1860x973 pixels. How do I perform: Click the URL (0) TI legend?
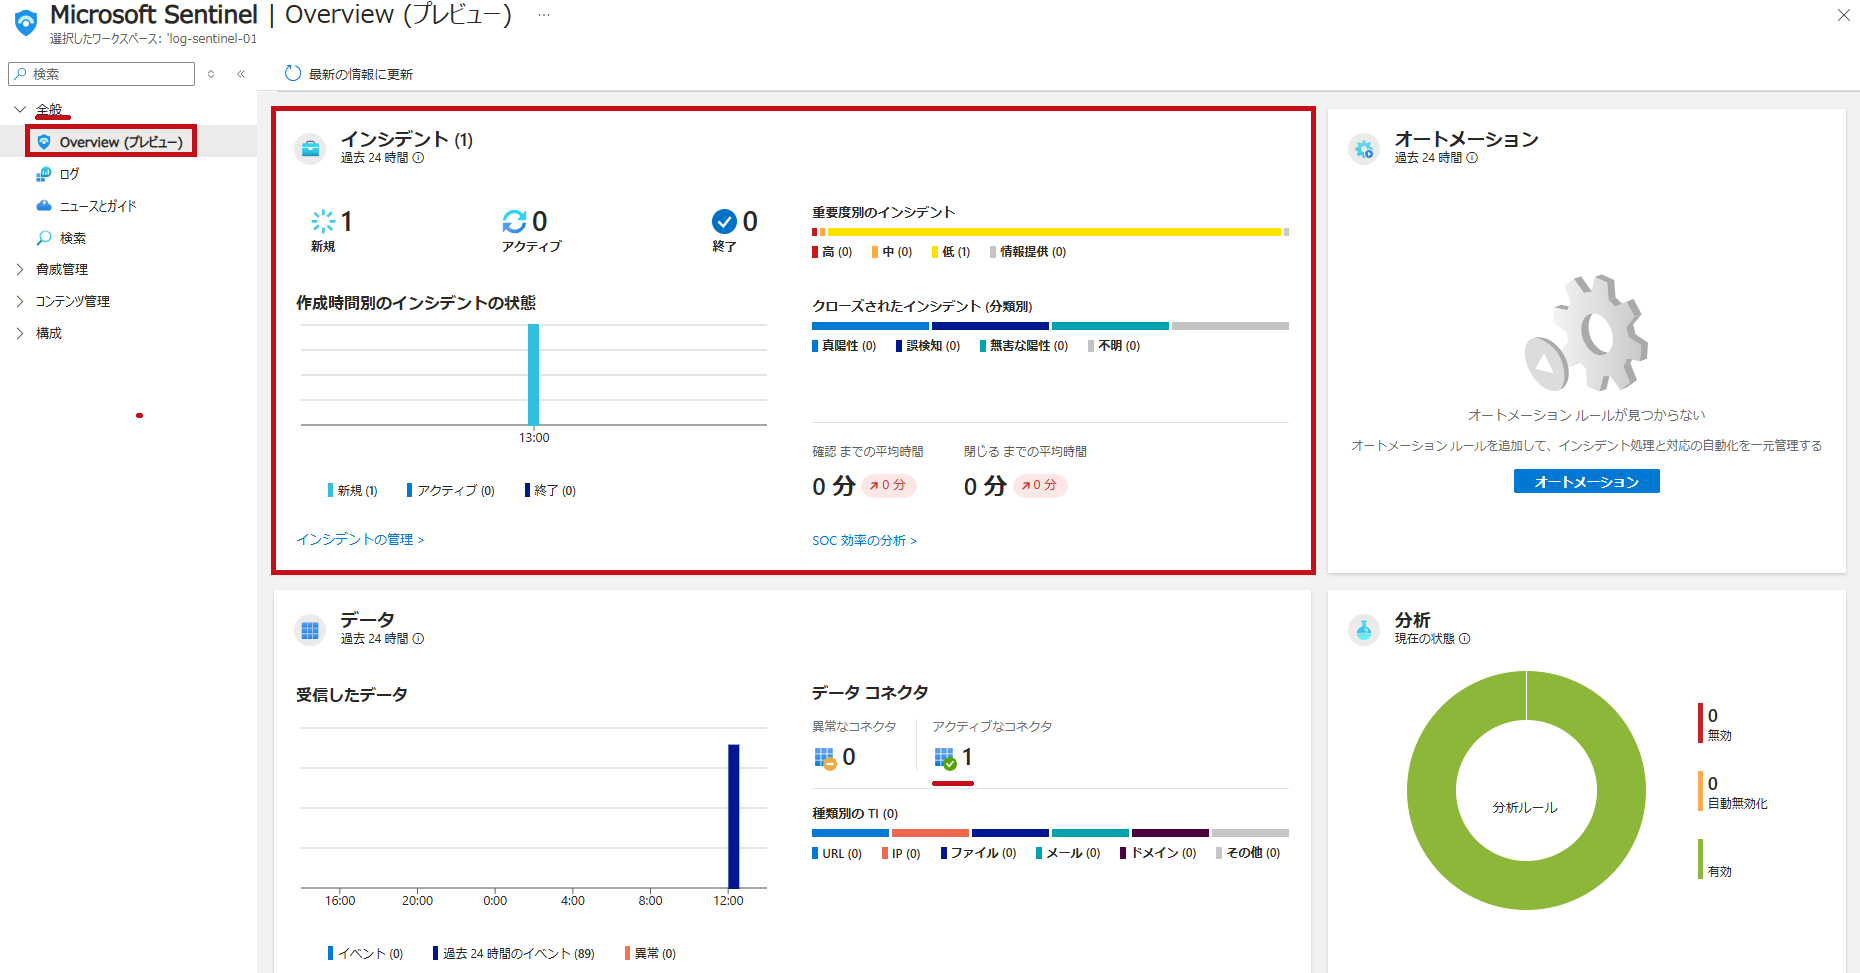pyautogui.click(x=837, y=853)
